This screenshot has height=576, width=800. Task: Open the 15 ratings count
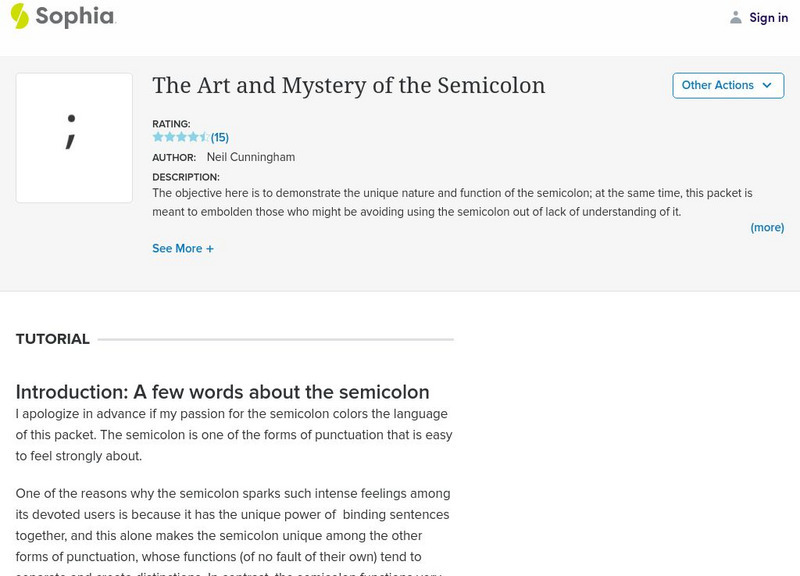click(220, 137)
